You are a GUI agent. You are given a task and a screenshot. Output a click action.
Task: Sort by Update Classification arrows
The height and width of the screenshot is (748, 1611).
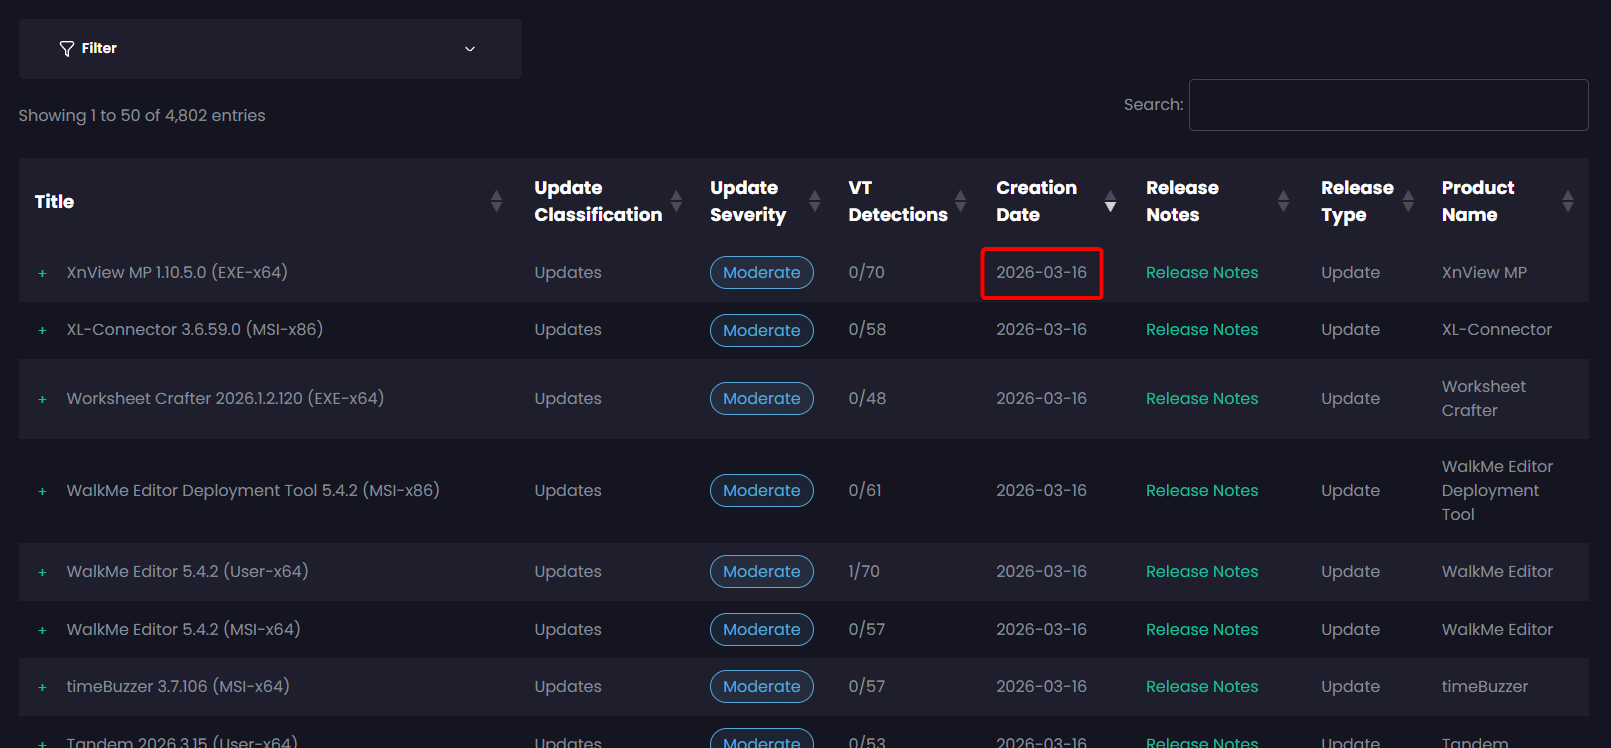(676, 201)
